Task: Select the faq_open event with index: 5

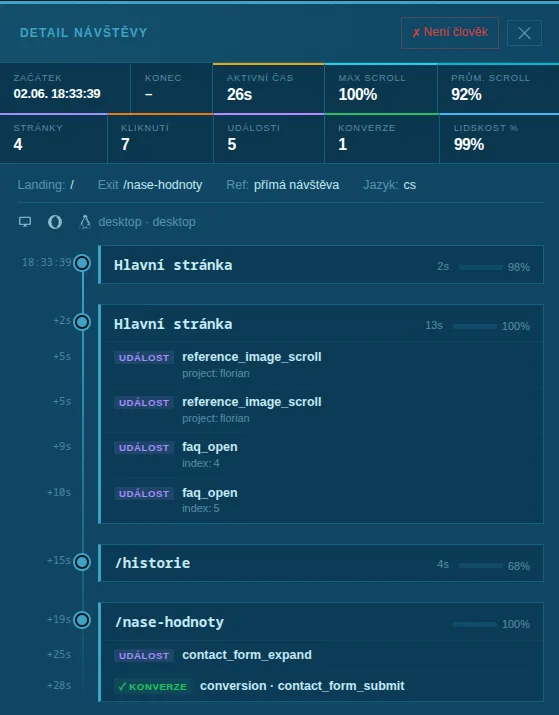Action: click(322, 500)
